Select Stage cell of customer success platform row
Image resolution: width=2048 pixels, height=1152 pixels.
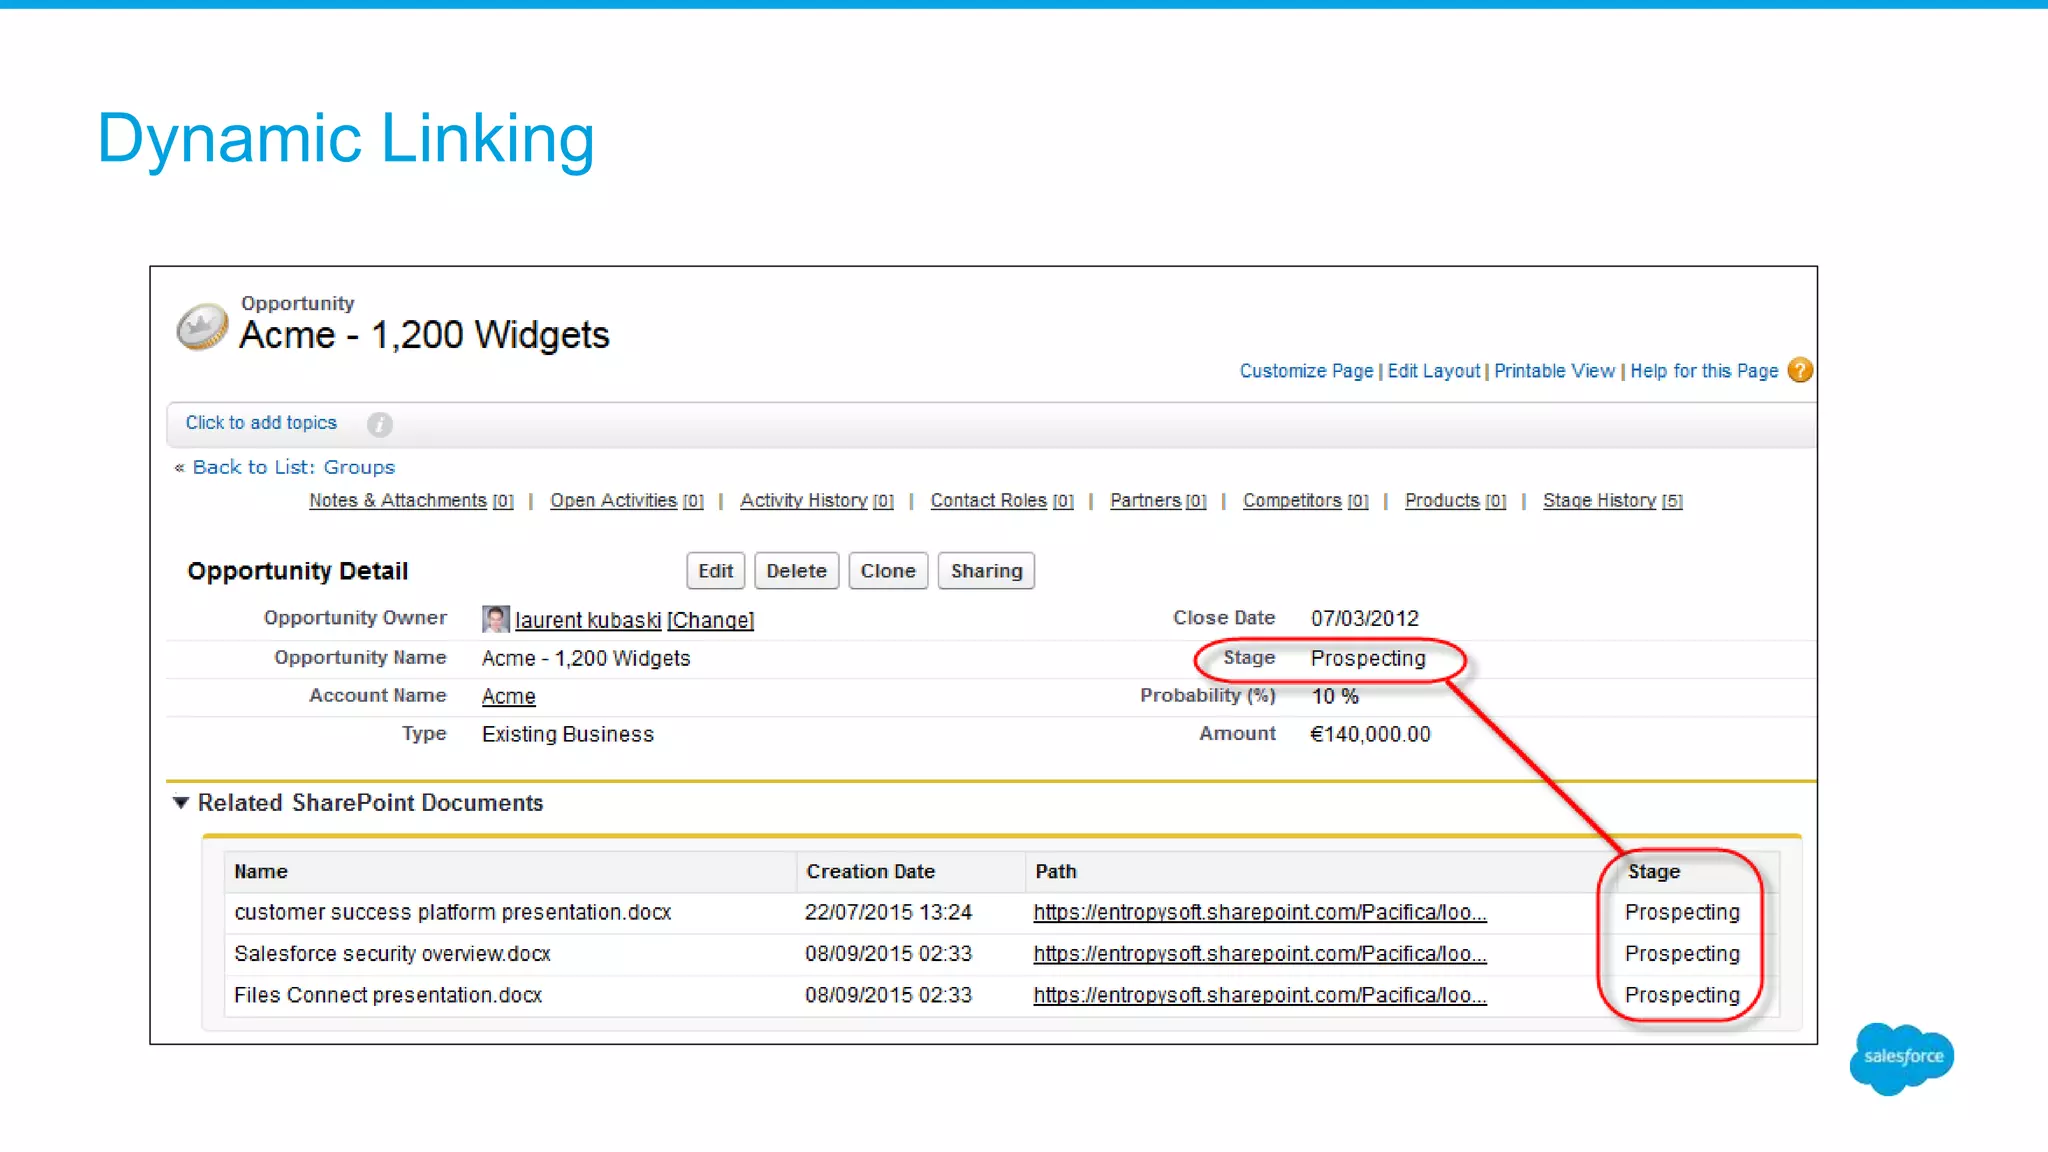[1682, 912]
